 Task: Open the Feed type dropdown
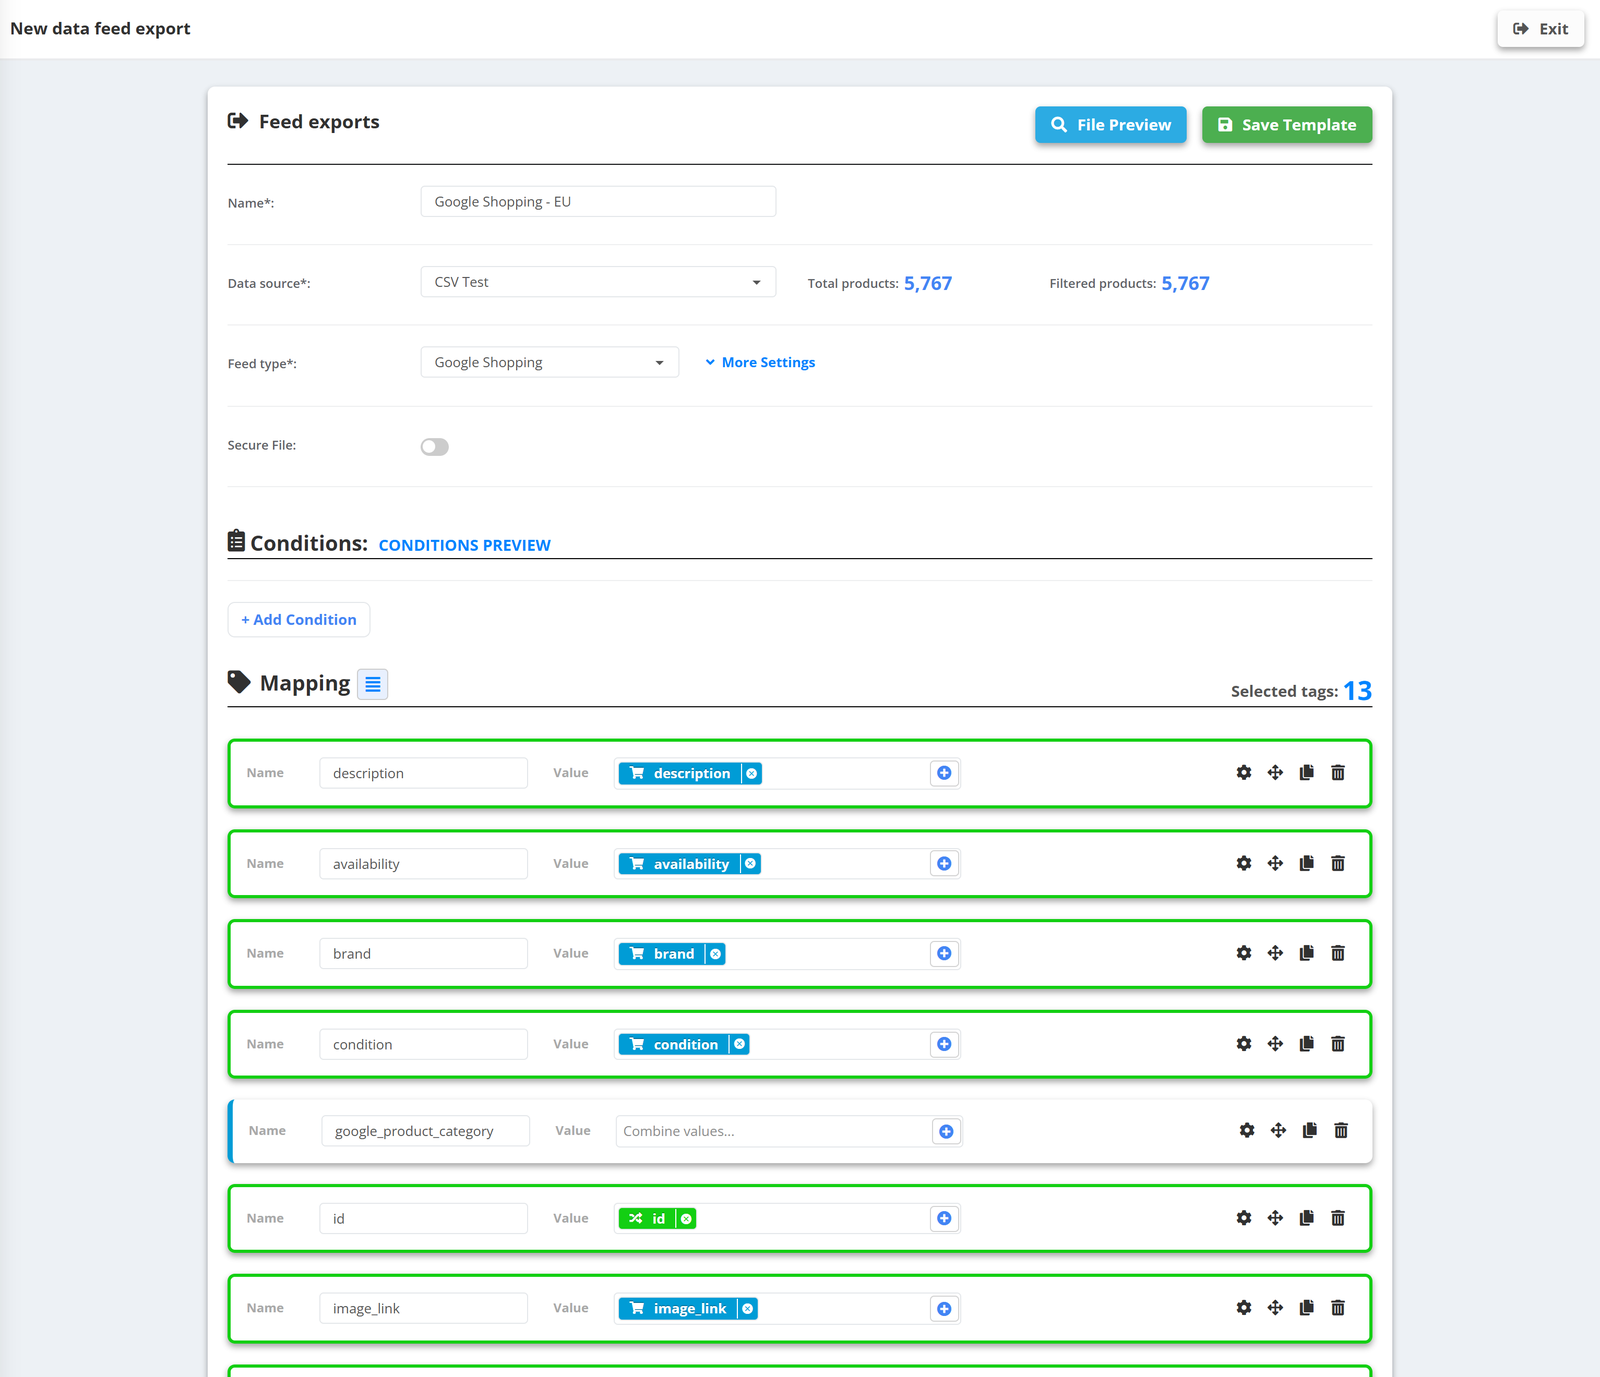550,362
